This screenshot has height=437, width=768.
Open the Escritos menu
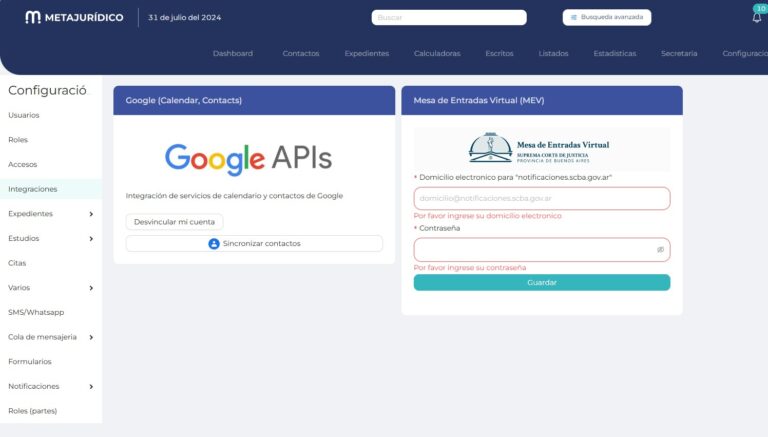point(499,53)
